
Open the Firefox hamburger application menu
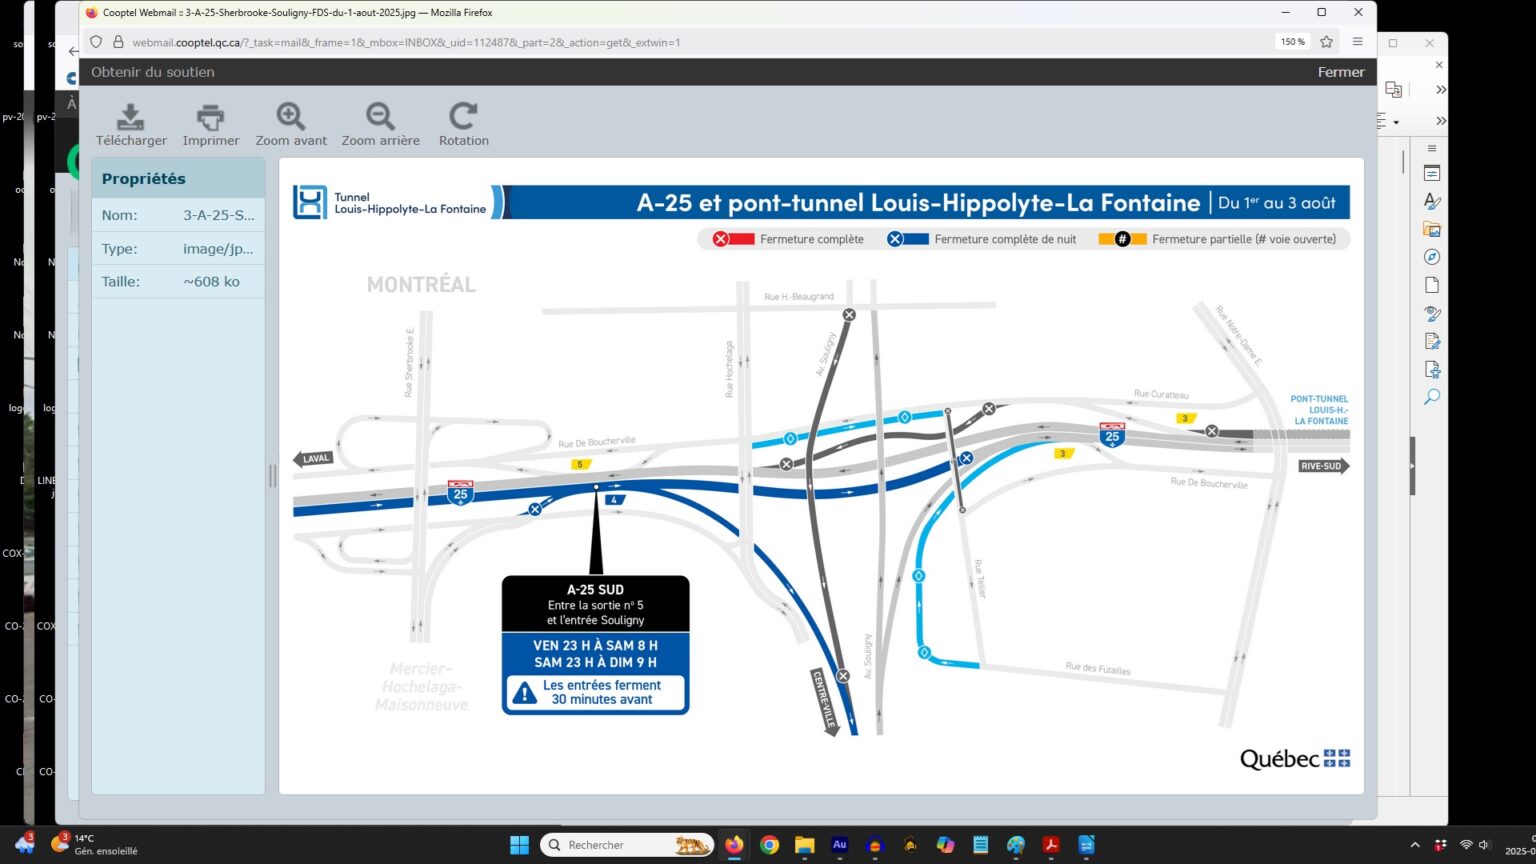pos(1357,42)
